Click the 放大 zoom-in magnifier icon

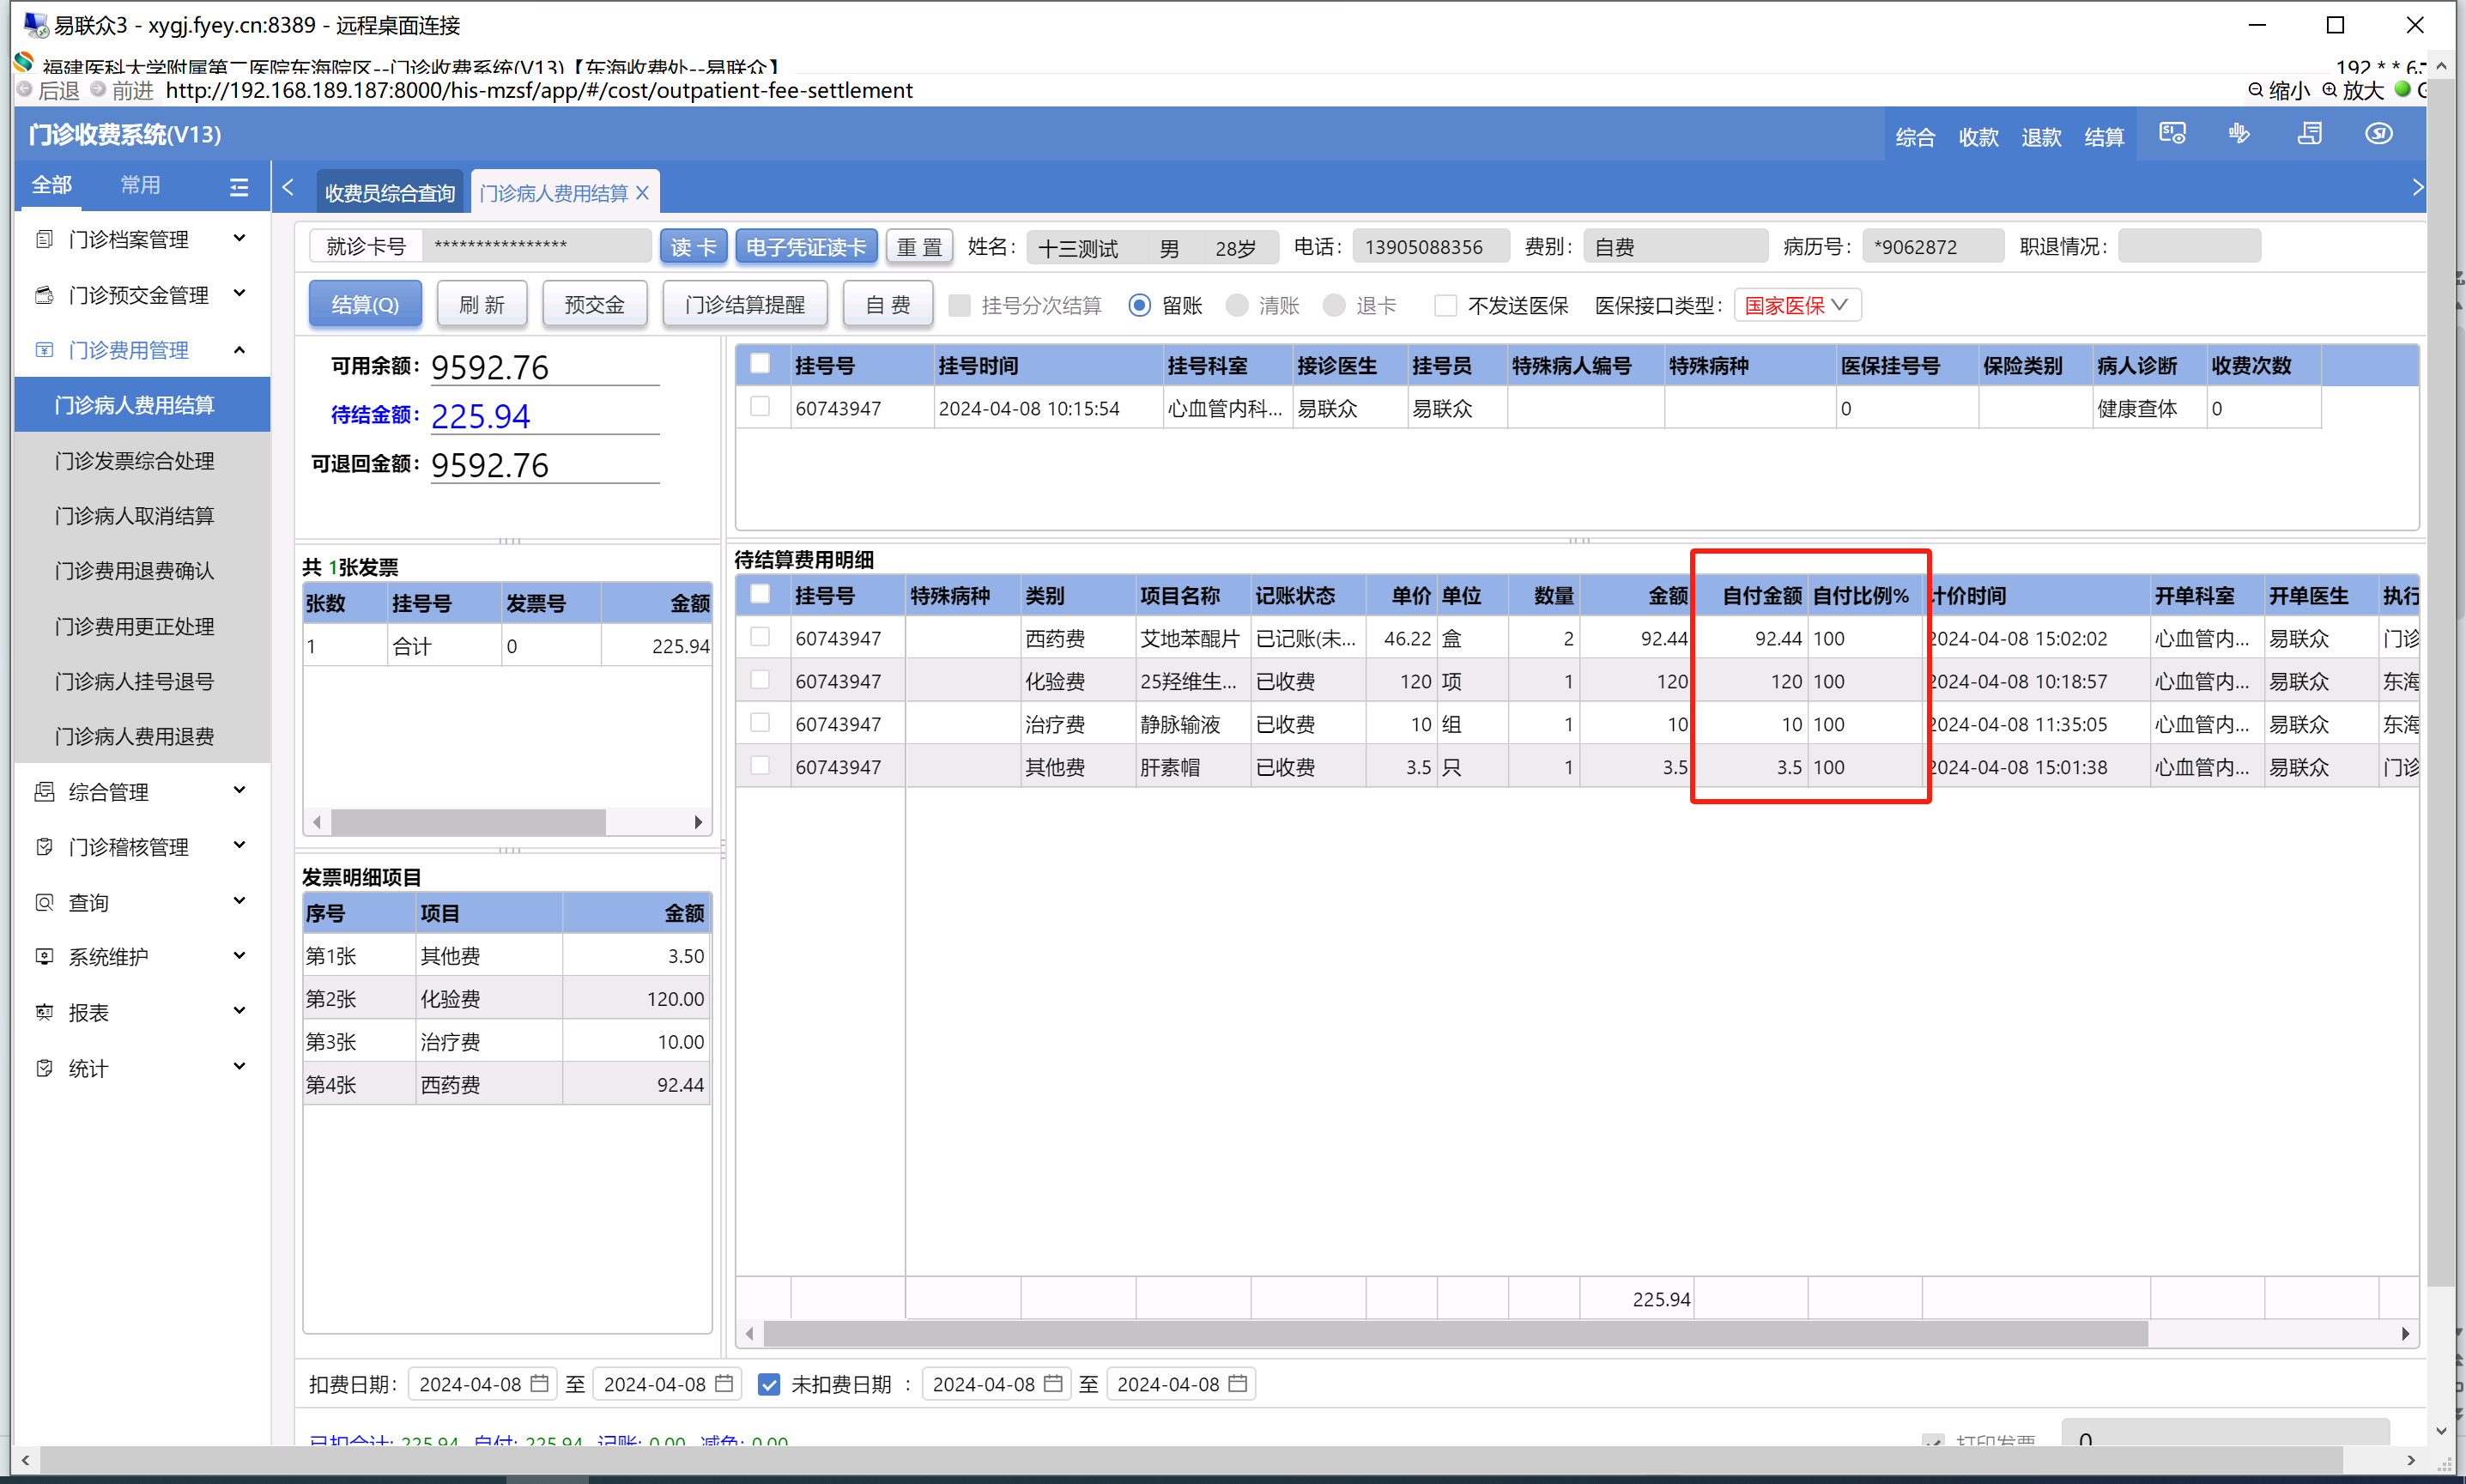pyautogui.click(x=2330, y=90)
